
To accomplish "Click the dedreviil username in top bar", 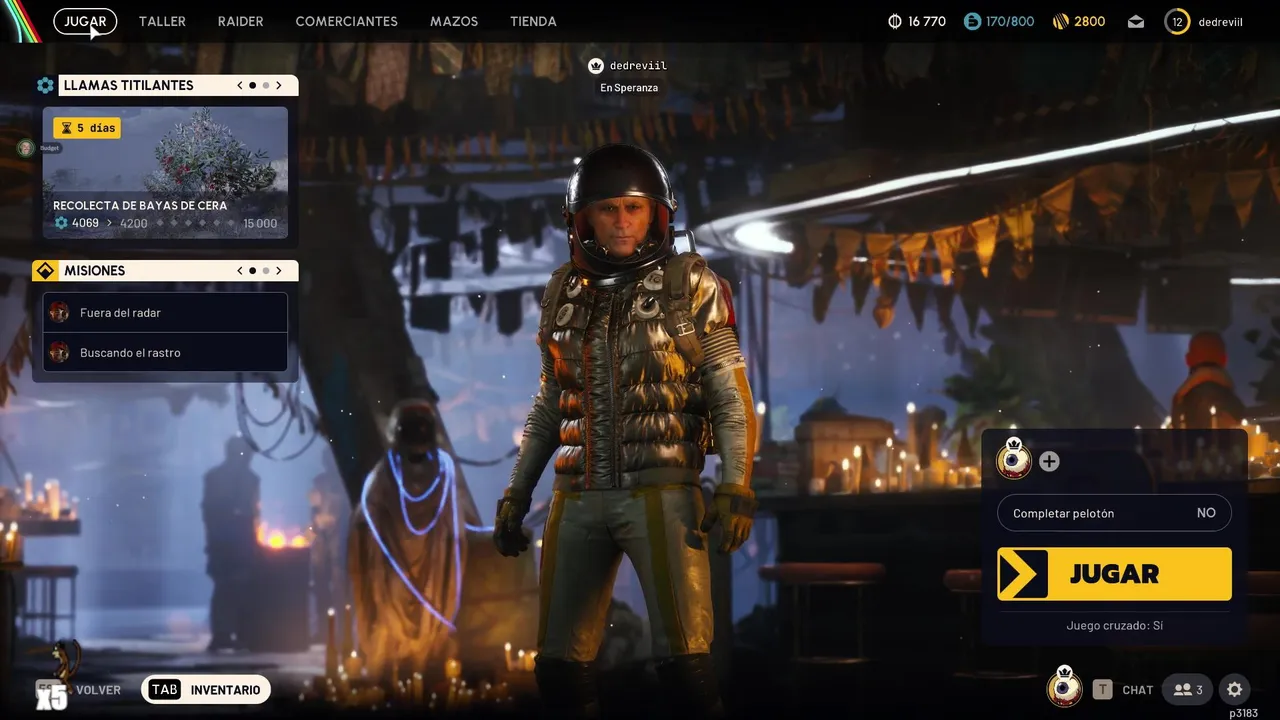I will 1220,22.
